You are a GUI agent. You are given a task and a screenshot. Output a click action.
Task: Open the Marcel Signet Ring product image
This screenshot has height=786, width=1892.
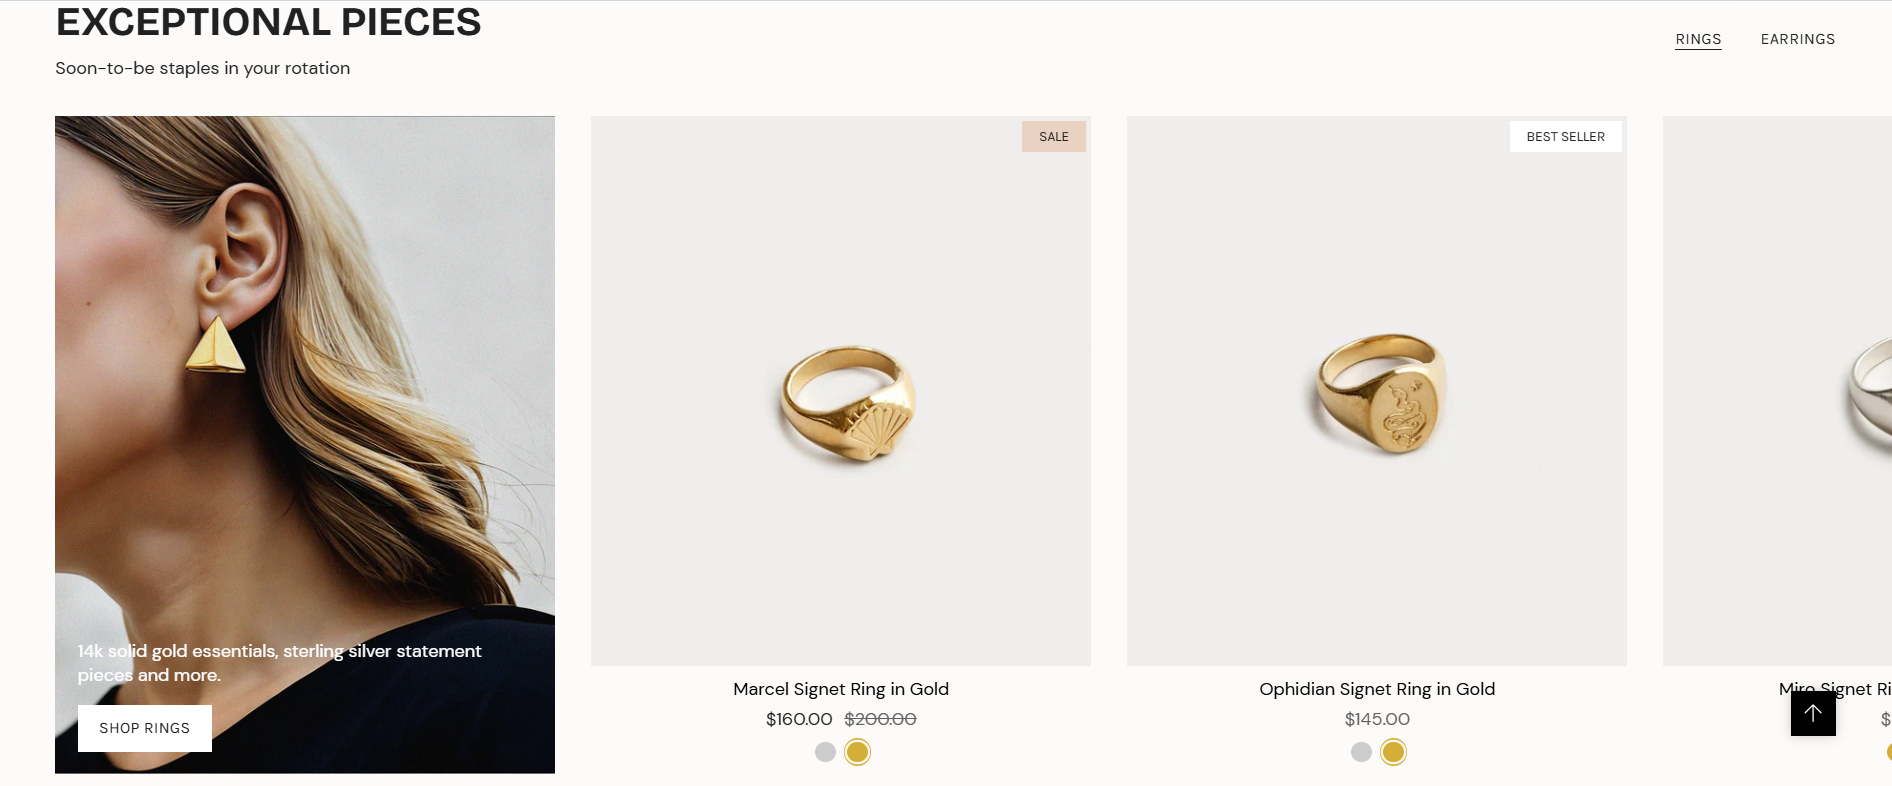[840, 390]
